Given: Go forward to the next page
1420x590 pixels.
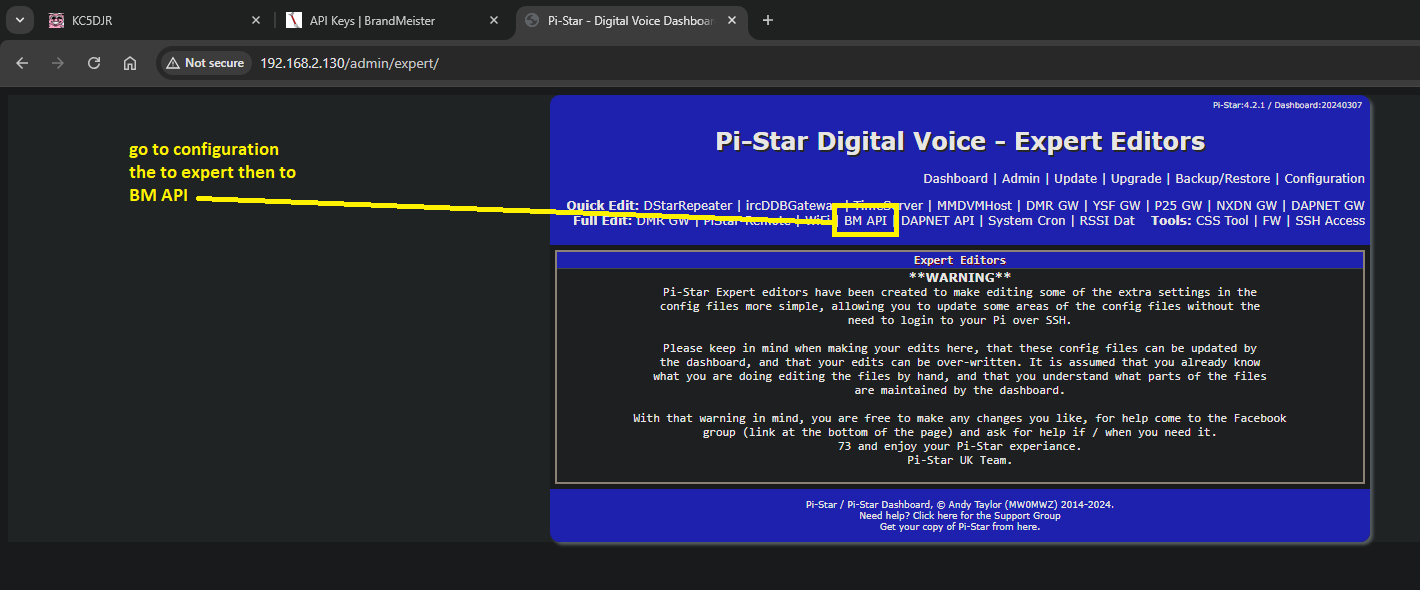Looking at the screenshot, I should [58, 63].
